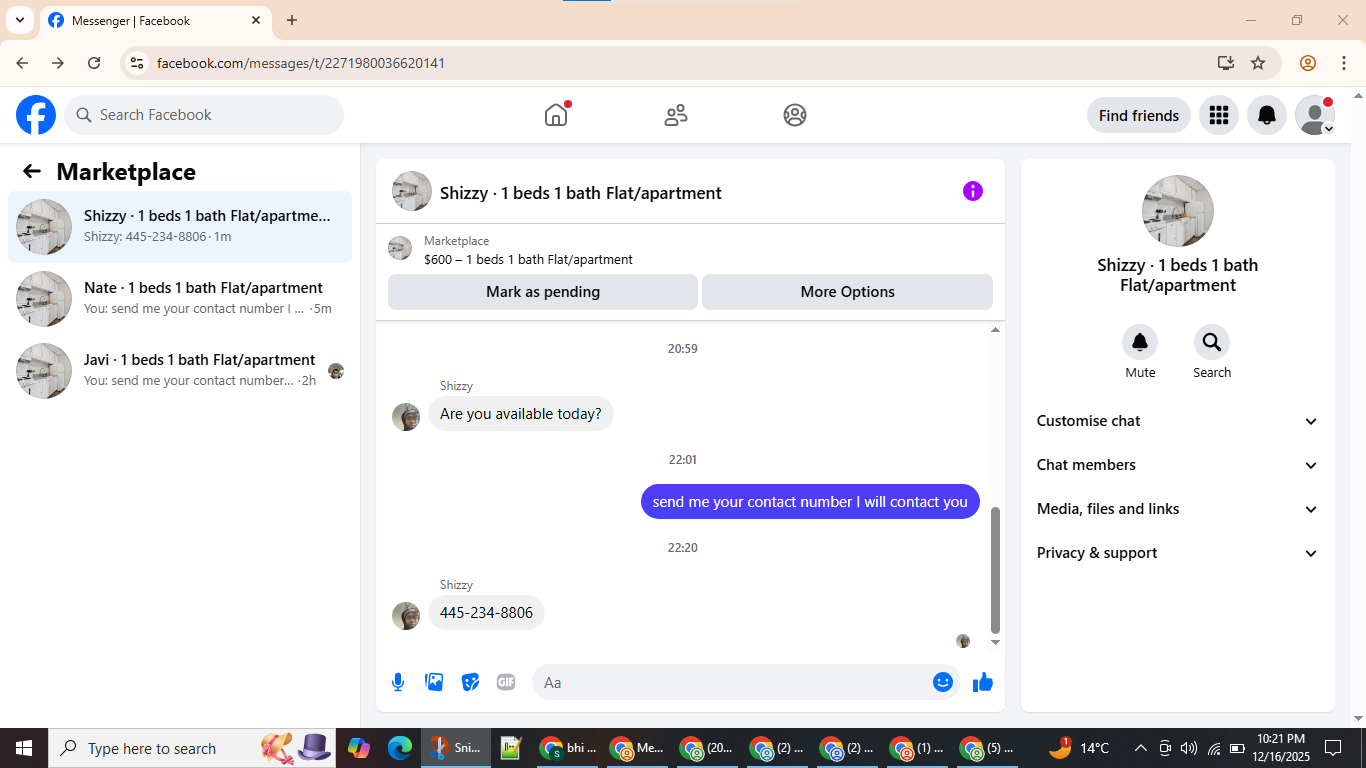1366x768 pixels.
Task: Close the Messenger | Facebook tab
Action: point(256,20)
